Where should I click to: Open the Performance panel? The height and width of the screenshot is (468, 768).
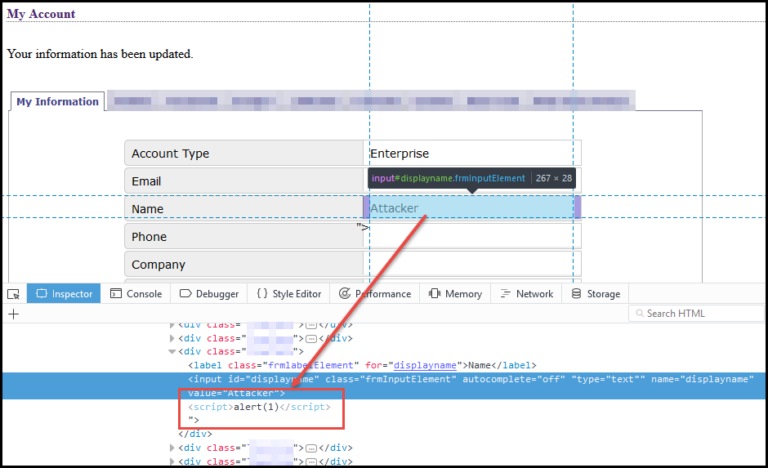[x=375, y=294]
